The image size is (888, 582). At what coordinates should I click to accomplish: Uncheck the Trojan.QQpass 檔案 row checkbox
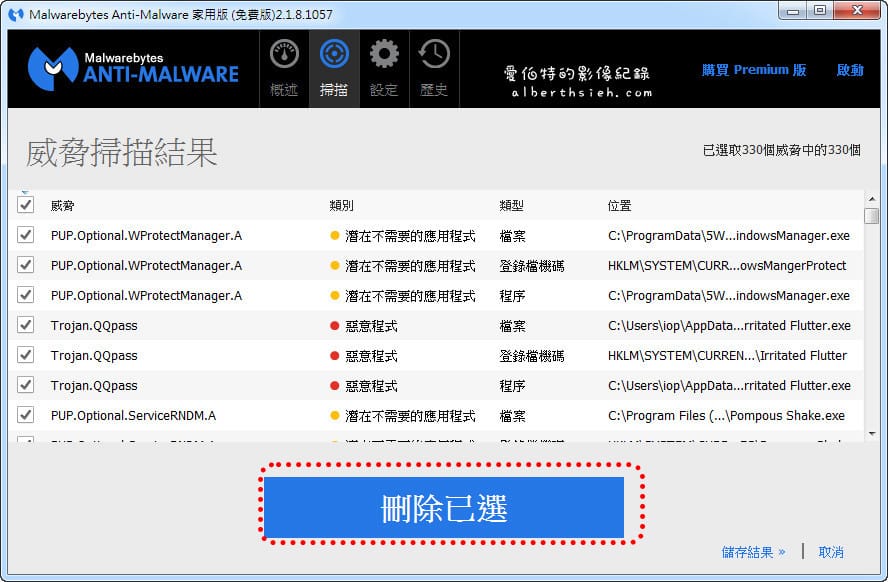[25, 325]
